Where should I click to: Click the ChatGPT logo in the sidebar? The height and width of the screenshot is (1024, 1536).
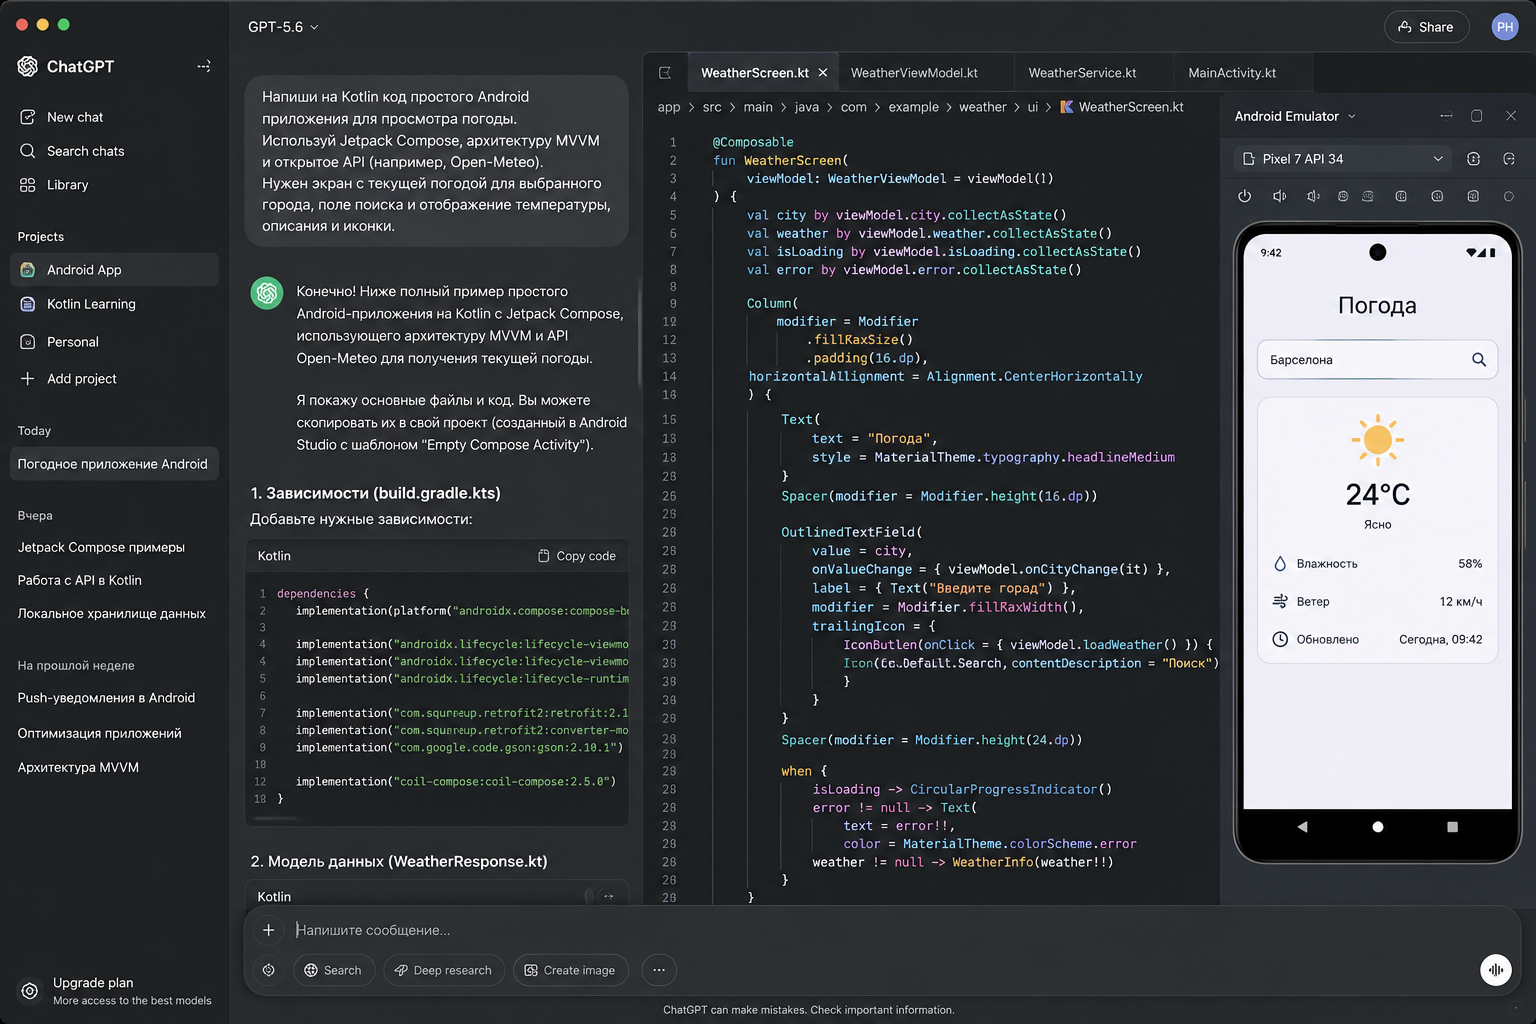point(28,66)
